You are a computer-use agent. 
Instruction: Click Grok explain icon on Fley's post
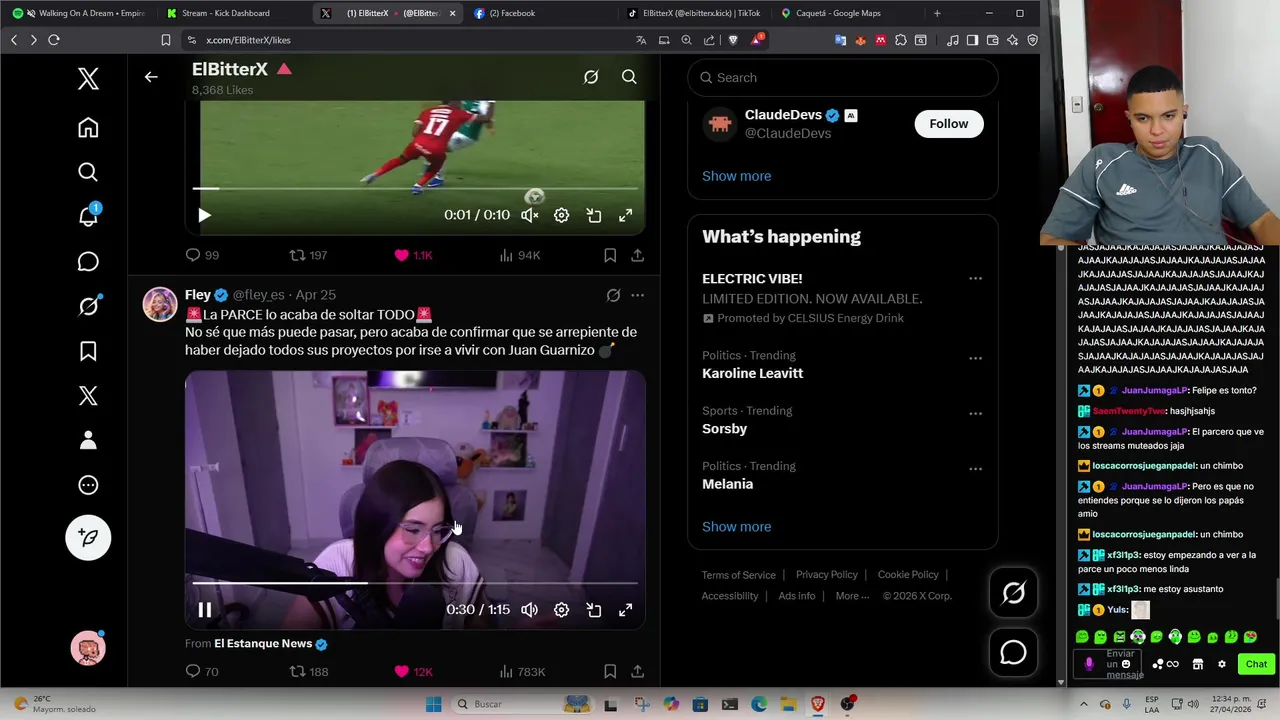613,295
